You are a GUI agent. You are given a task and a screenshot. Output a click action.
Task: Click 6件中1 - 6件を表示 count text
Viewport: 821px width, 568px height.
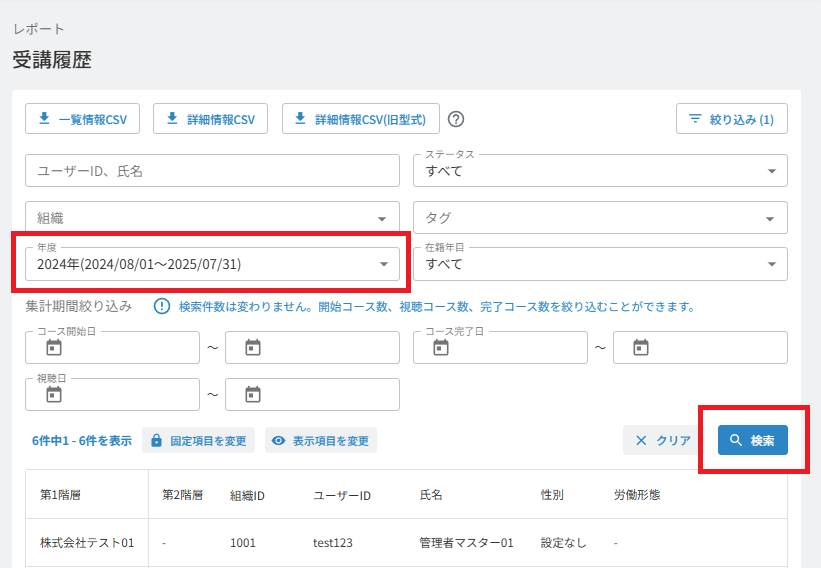(x=82, y=441)
